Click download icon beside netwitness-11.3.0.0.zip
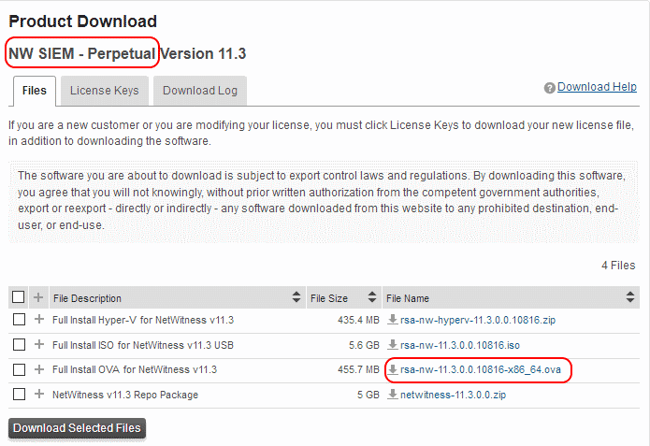Image resolution: width=650 pixels, height=446 pixels. click(392, 394)
